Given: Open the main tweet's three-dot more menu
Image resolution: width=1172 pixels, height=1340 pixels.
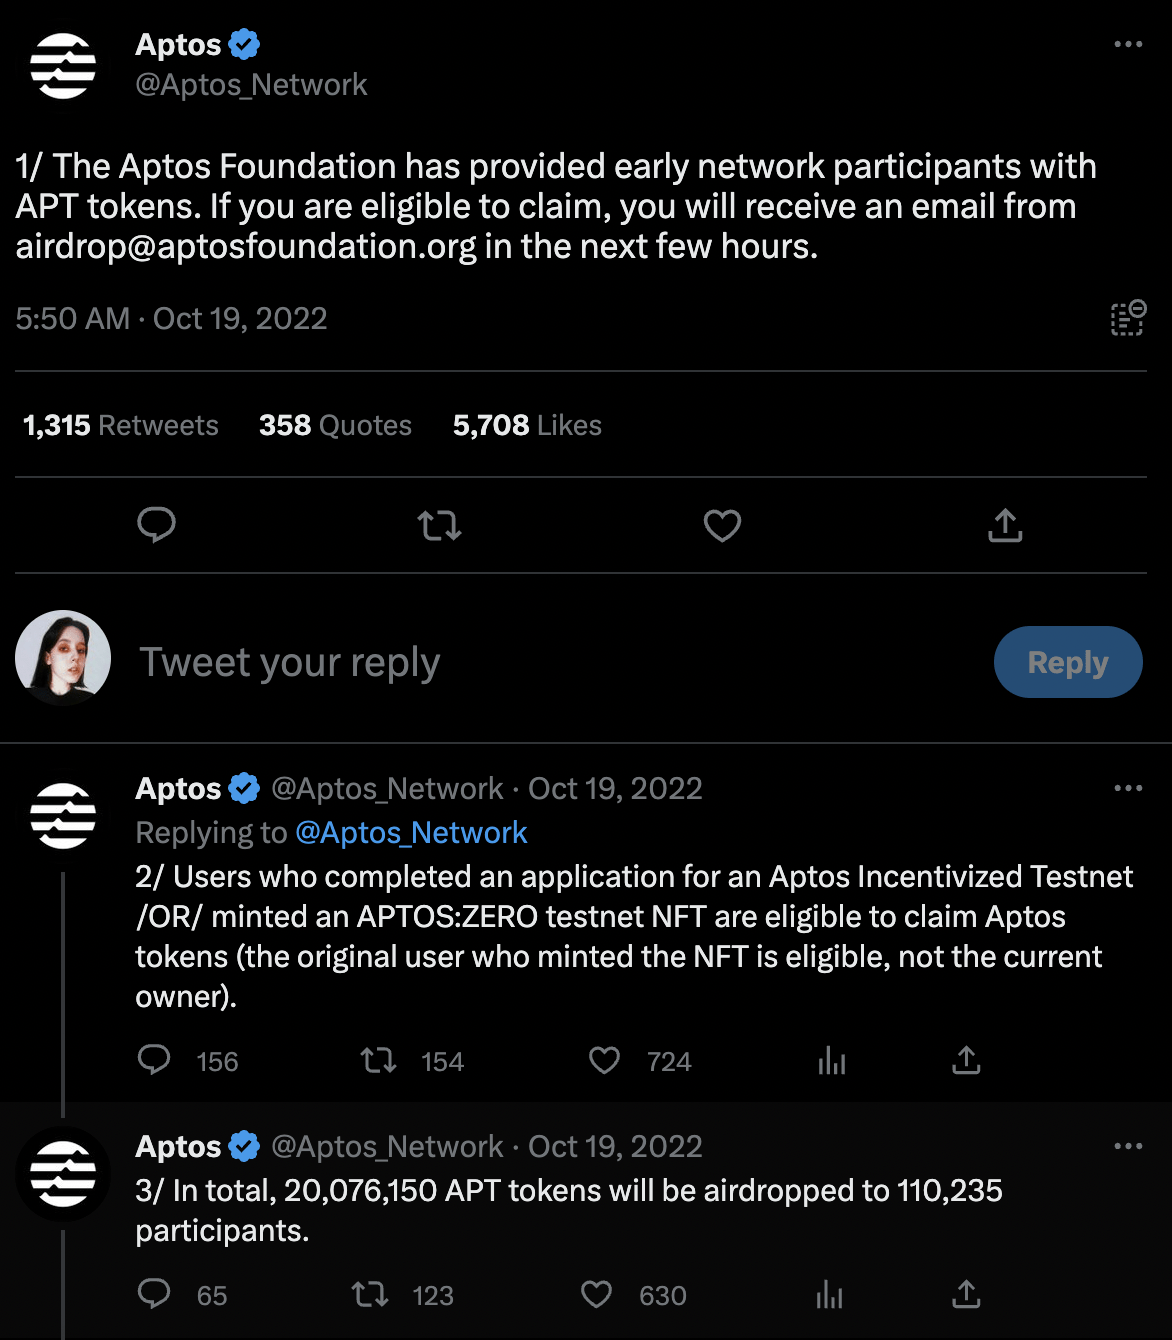Looking at the screenshot, I should pyautogui.click(x=1128, y=44).
